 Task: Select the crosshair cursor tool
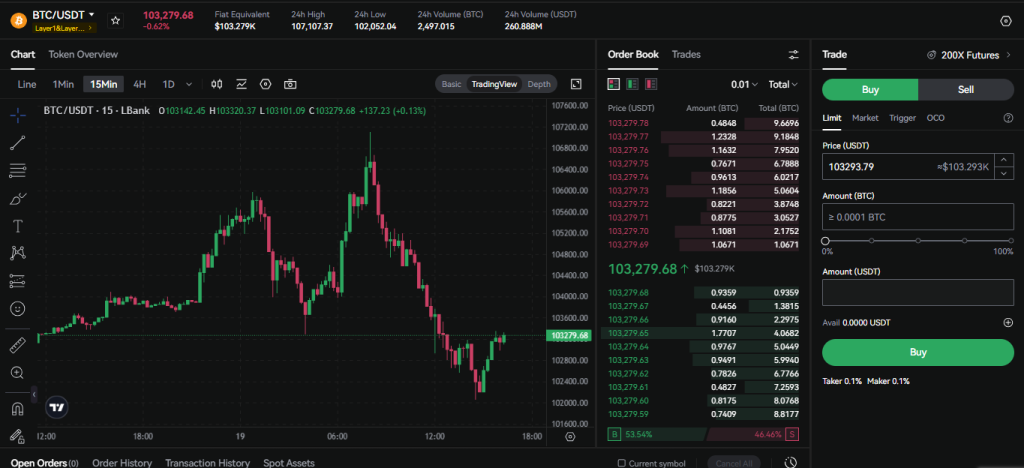coord(18,116)
